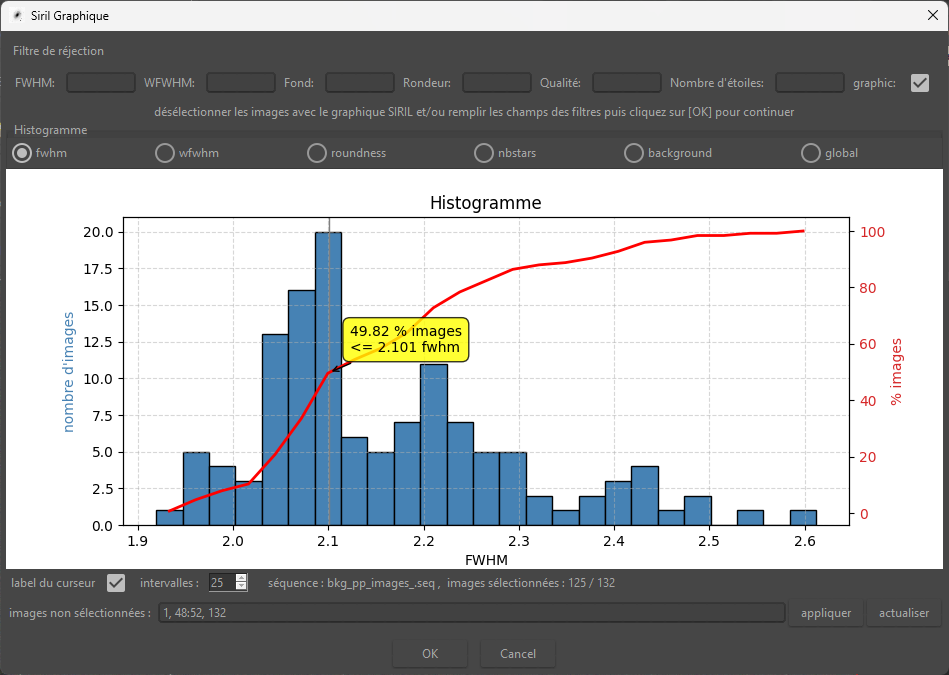The width and height of the screenshot is (949, 675).
Task: Choose the roundness histogram option
Action: tap(317, 153)
